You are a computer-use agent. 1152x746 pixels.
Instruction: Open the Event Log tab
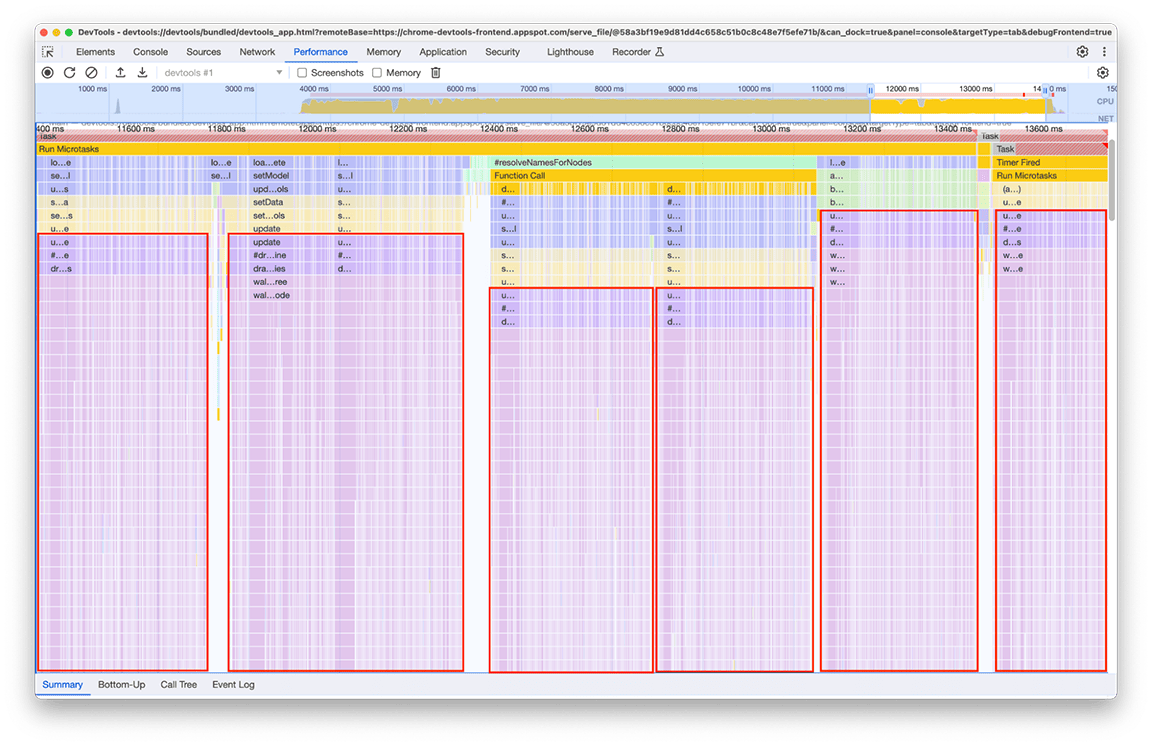232,684
